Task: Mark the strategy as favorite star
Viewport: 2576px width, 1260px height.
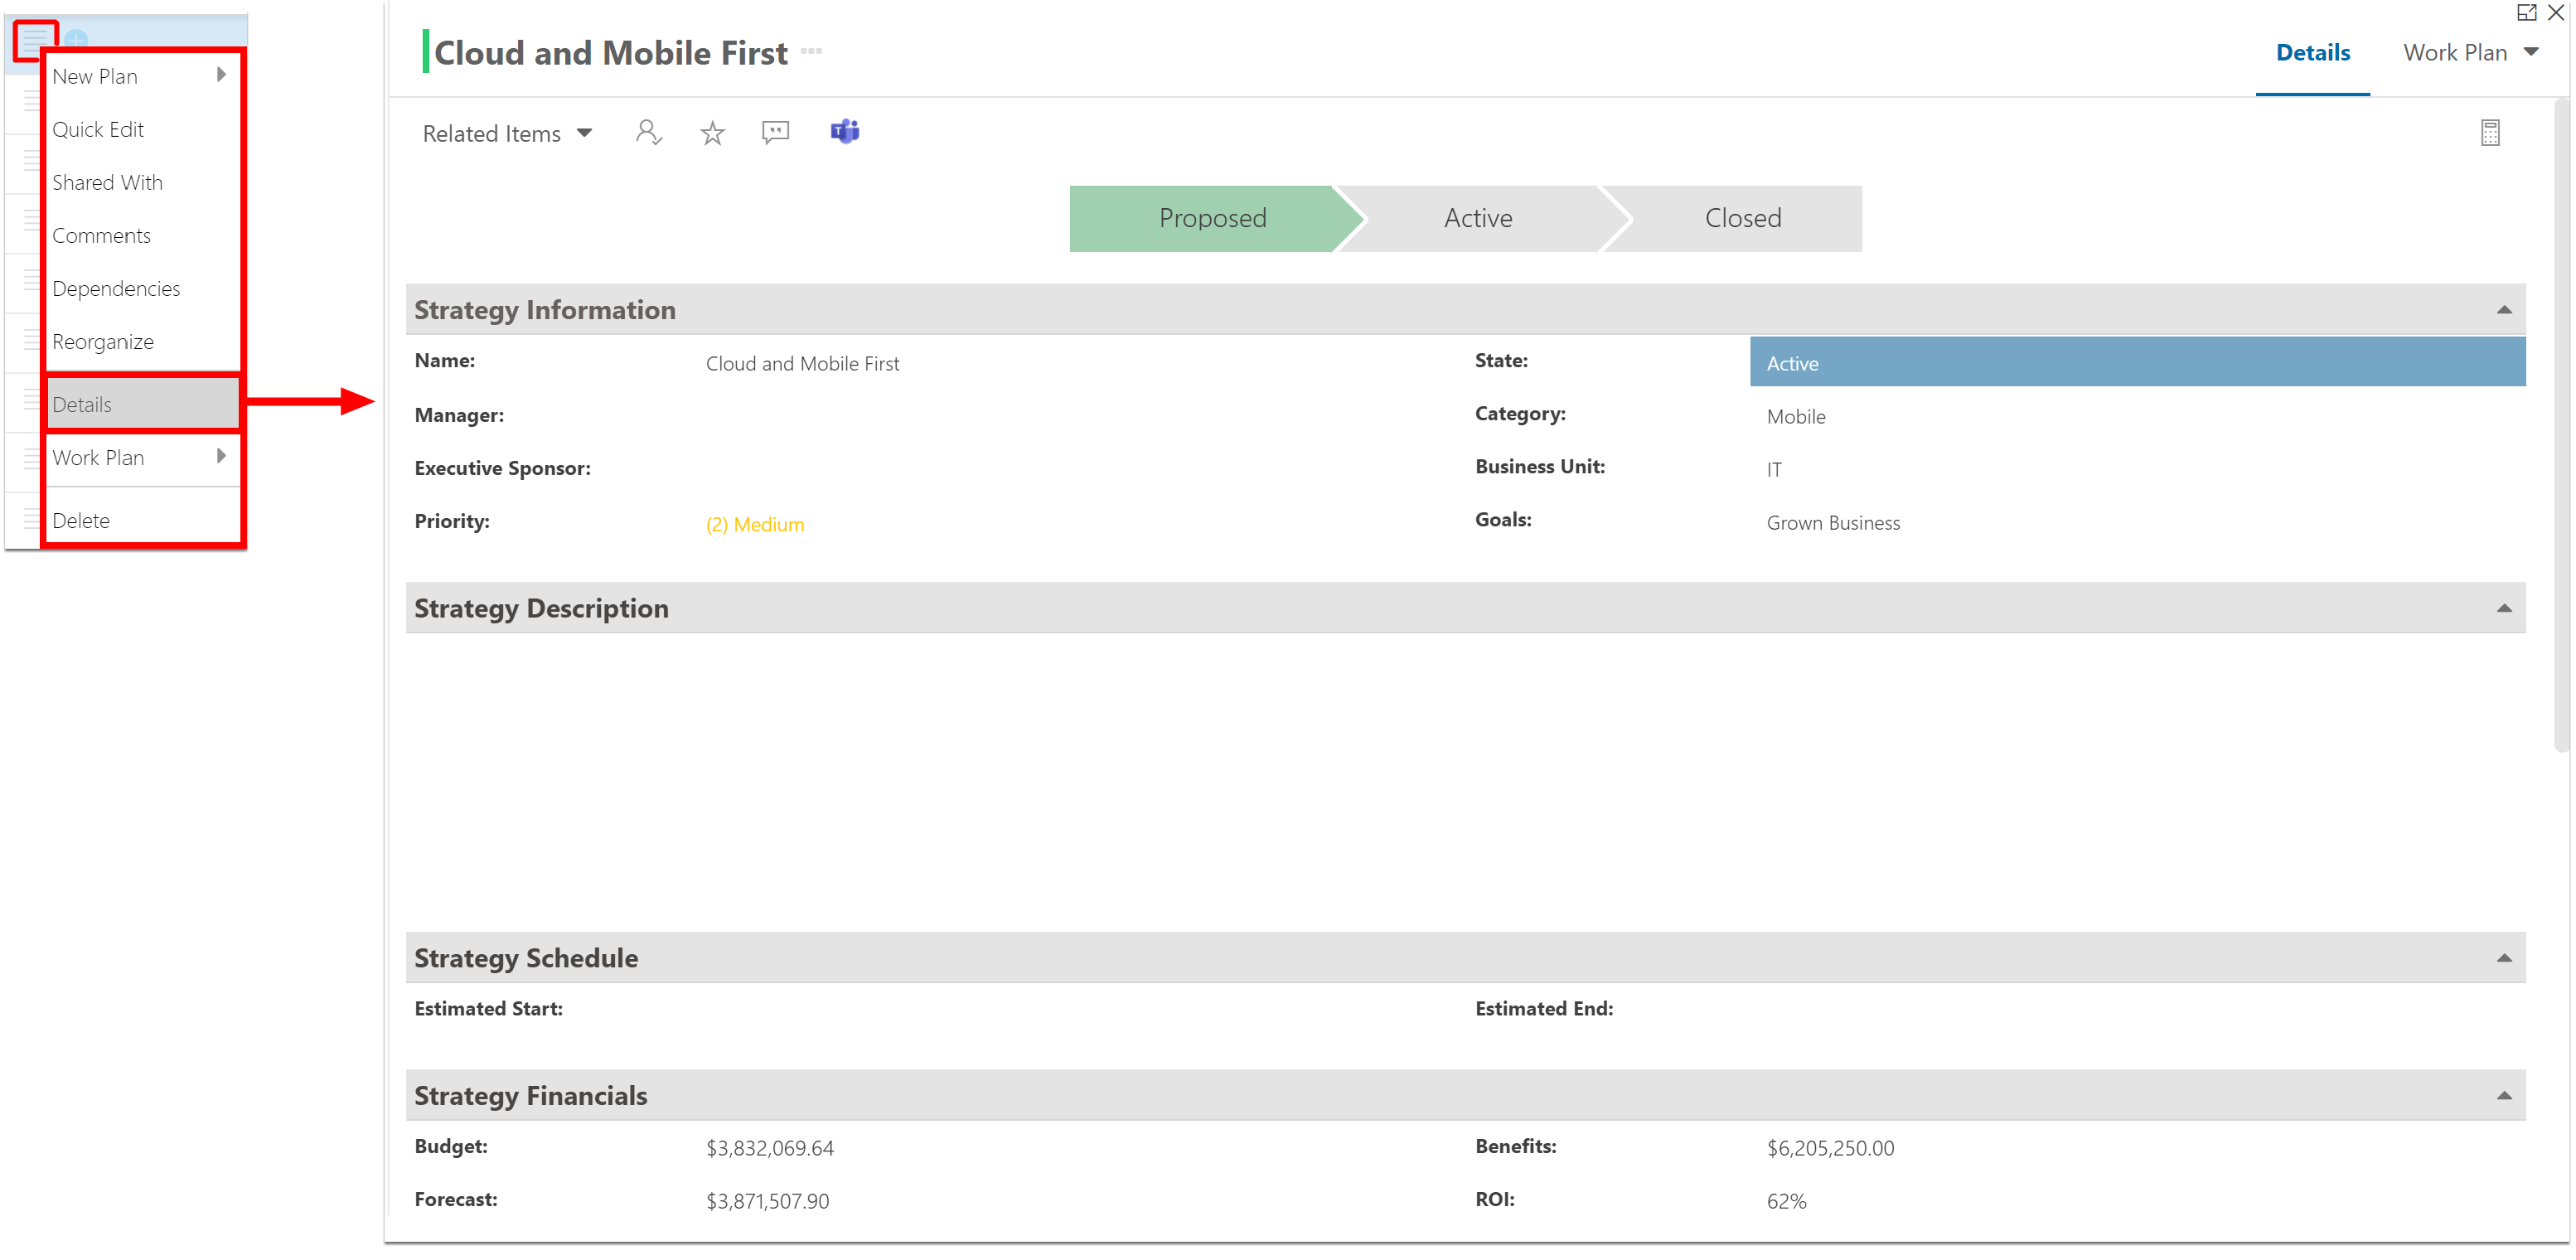Action: [x=712, y=133]
